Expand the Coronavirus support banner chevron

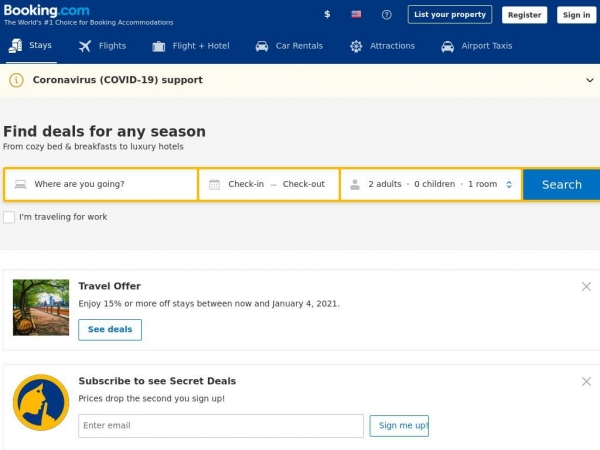coord(590,80)
